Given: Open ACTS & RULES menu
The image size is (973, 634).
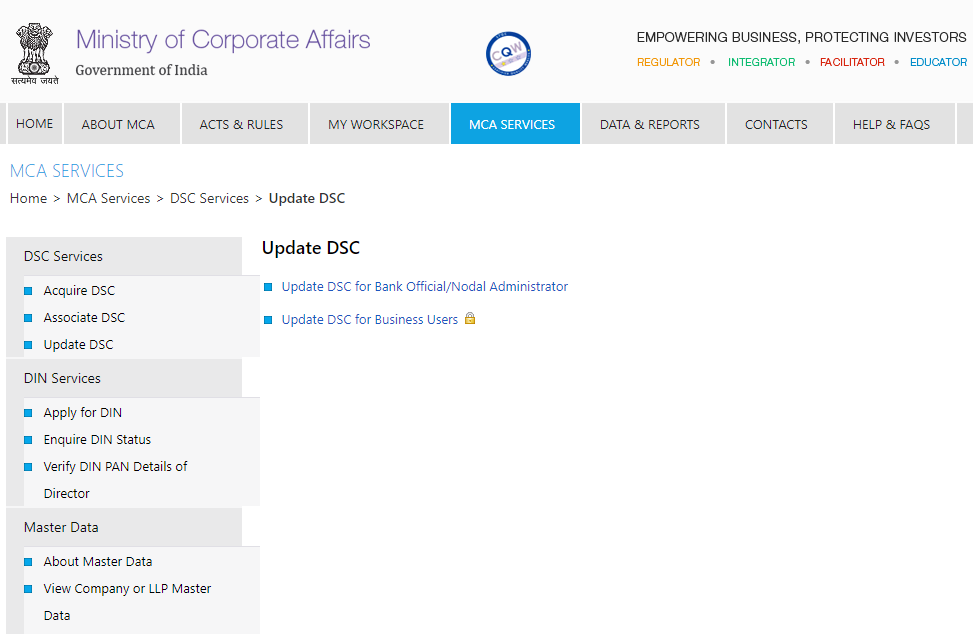Looking at the screenshot, I should [x=241, y=125].
